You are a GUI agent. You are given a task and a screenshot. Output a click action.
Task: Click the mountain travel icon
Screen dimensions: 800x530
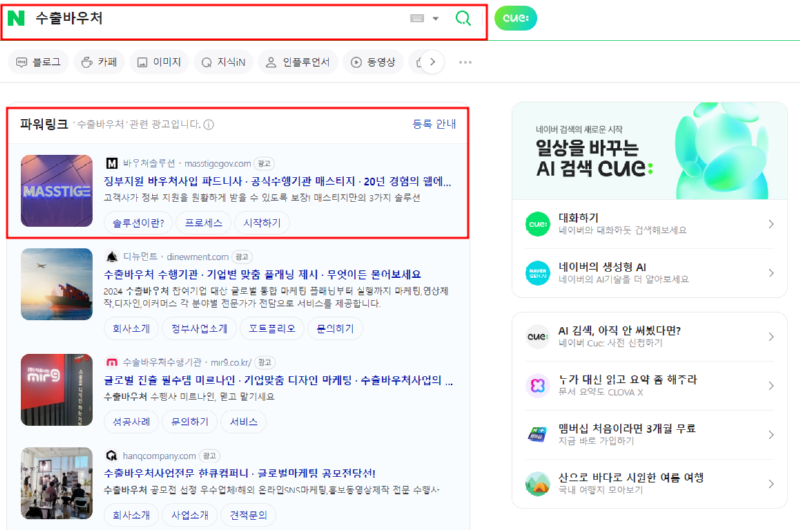pos(538,484)
